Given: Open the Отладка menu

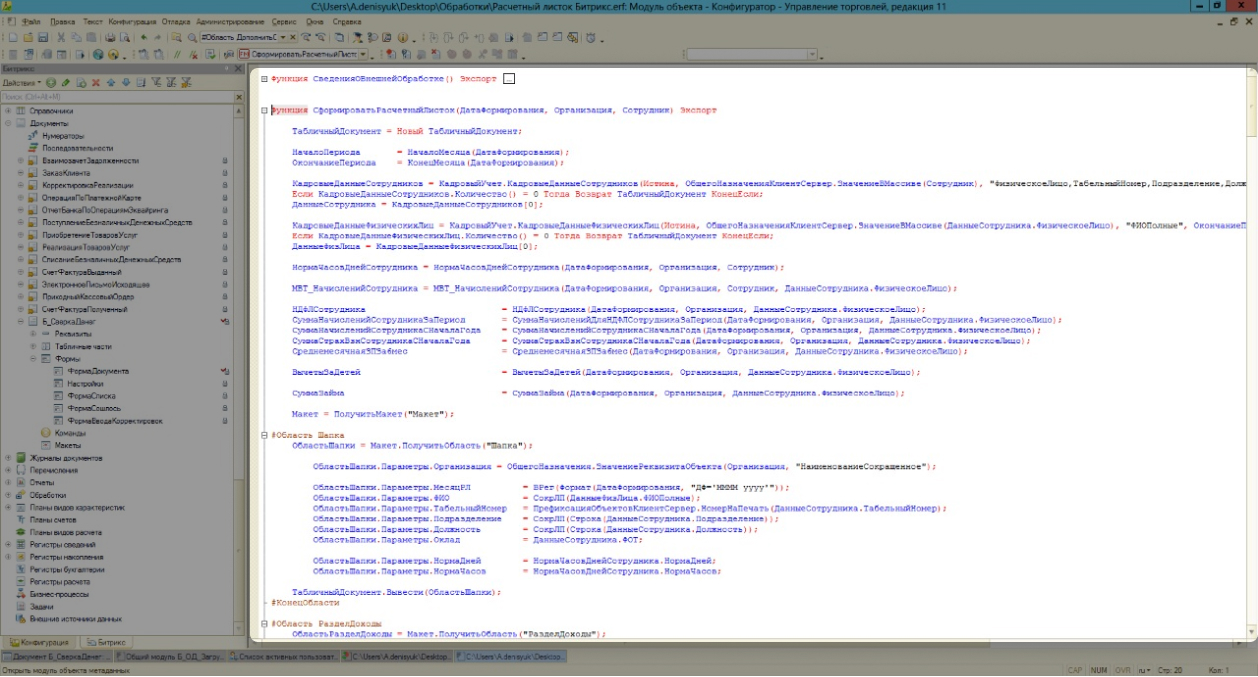Looking at the screenshot, I should tap(176, 21).
